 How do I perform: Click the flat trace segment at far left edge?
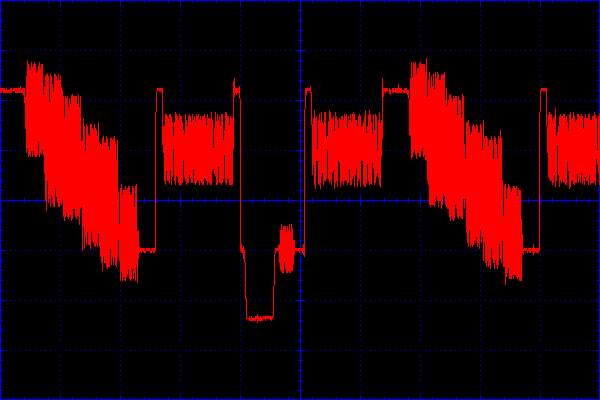pyautogui.click(x=12, y=90)
